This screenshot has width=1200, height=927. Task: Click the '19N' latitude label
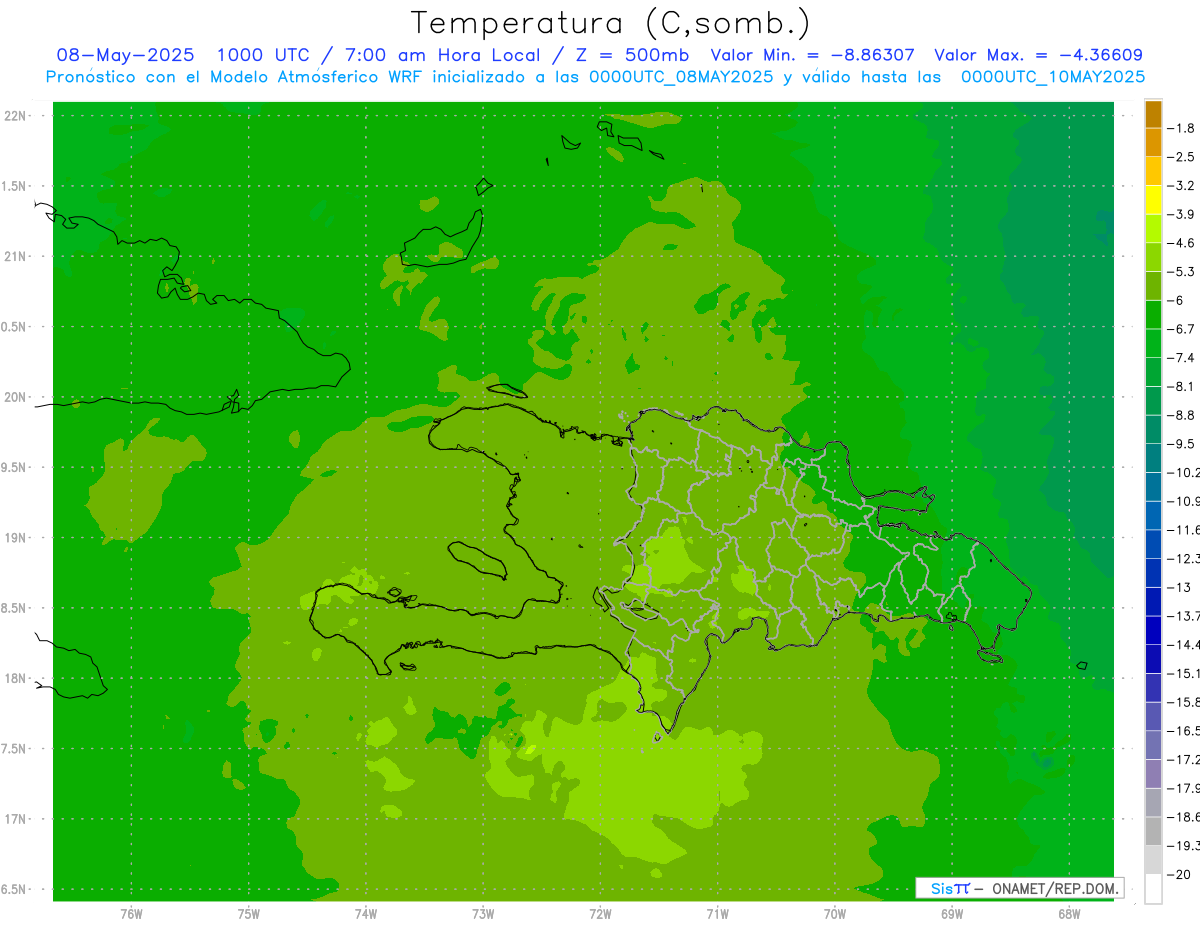coord(15,538)
